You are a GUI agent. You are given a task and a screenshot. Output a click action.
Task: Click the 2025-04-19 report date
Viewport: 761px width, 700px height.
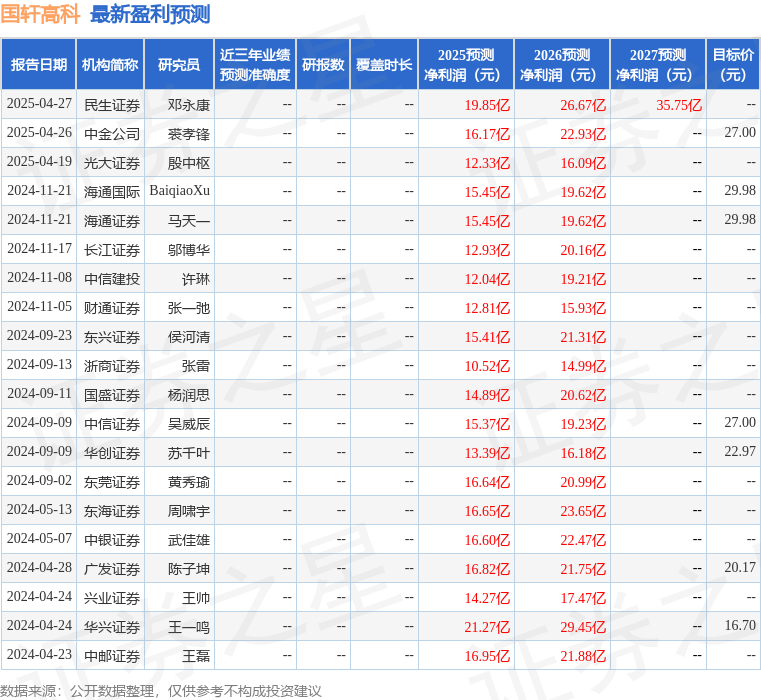point(39,162)
